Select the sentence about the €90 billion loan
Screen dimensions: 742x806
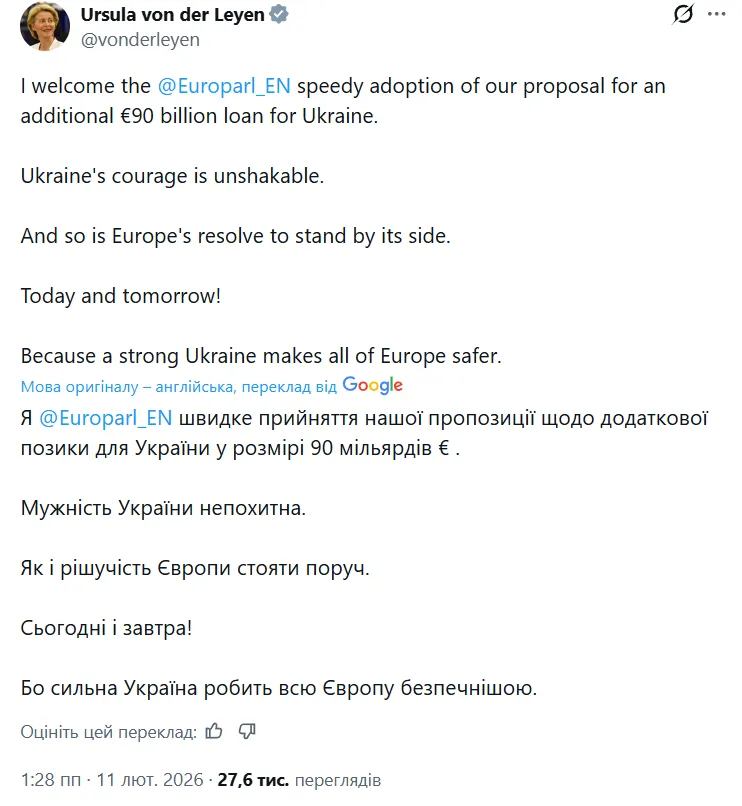coord(340,98)
